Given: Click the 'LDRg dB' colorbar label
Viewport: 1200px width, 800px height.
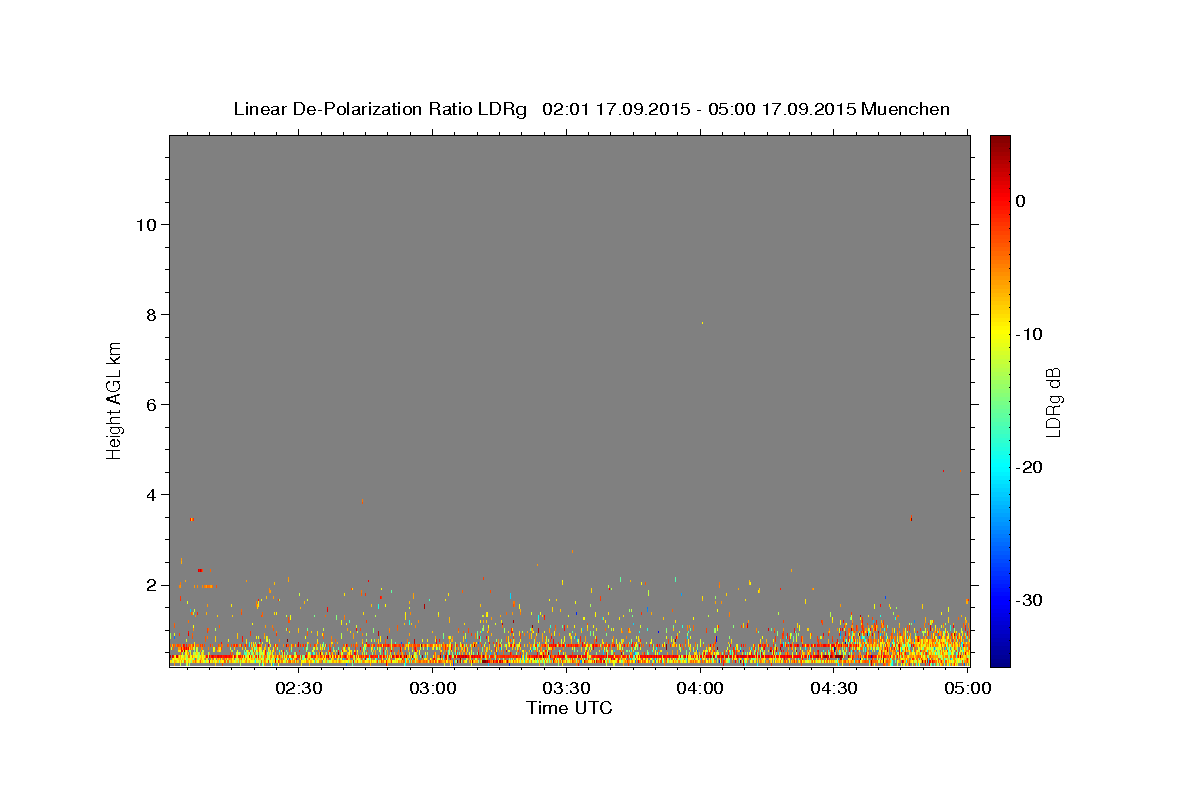Looking at the screenshot, I should [1052, 401].
